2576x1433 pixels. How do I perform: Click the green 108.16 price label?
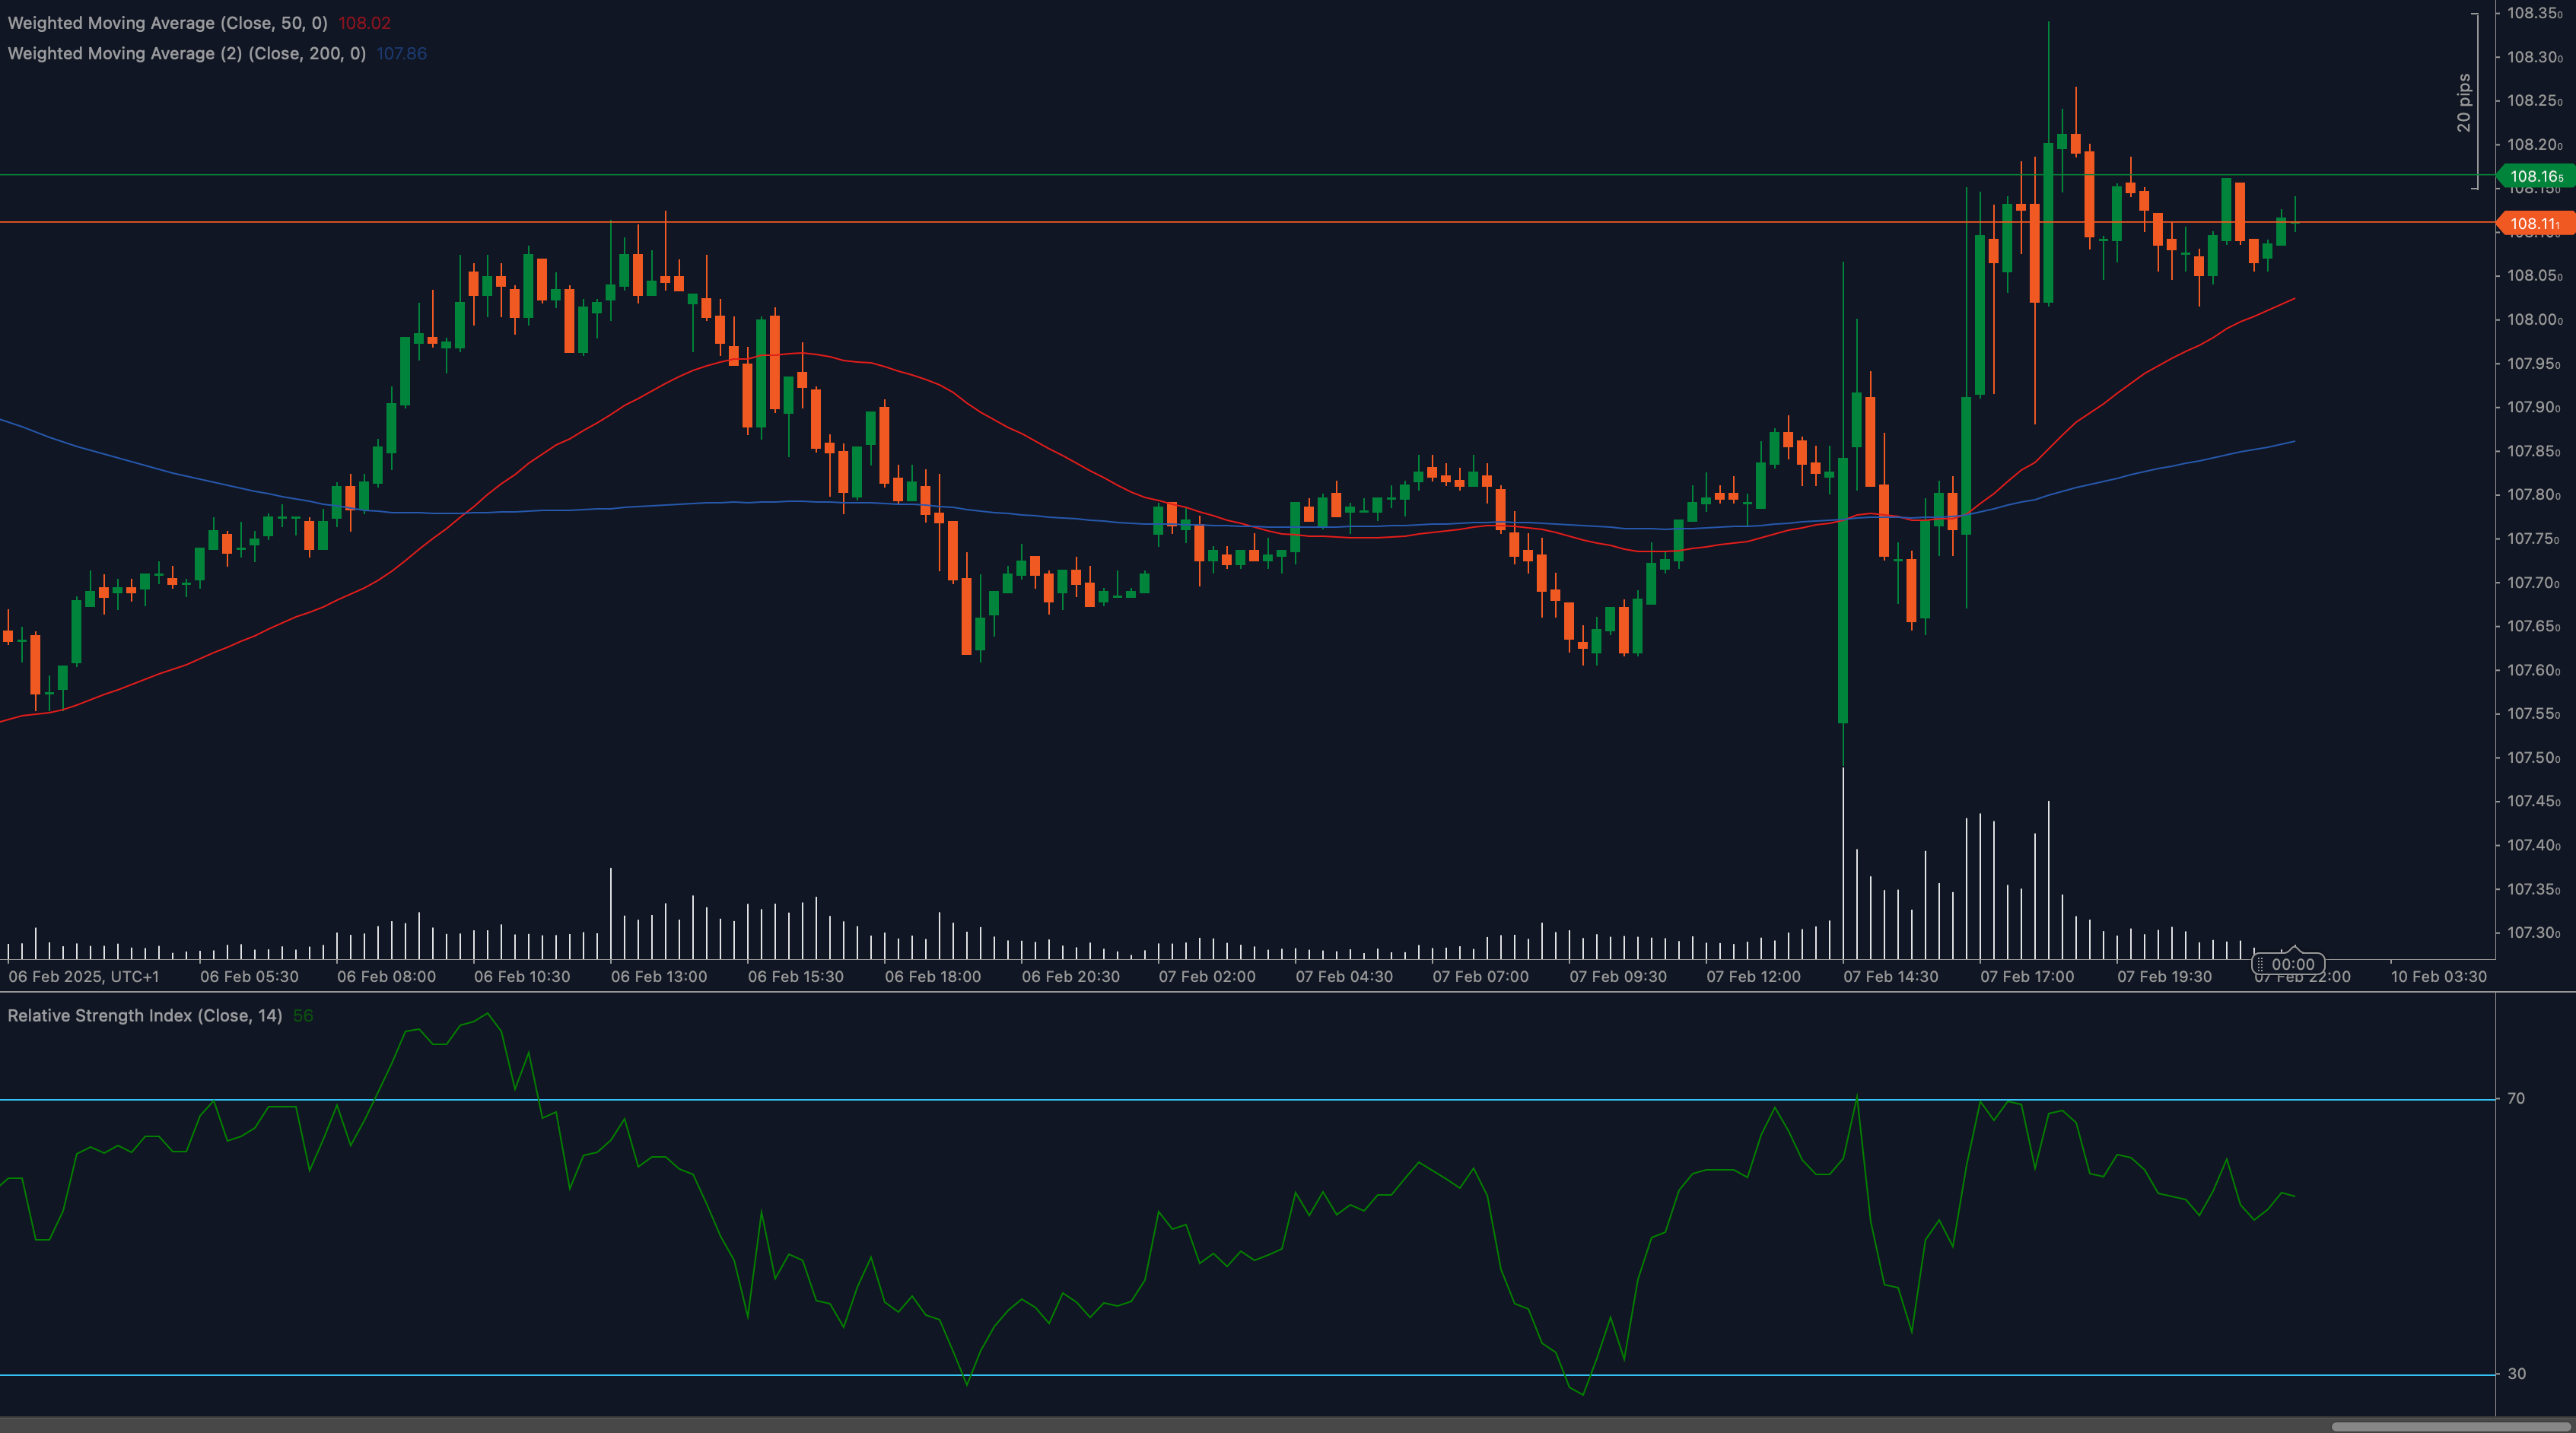click(2536, 176)
